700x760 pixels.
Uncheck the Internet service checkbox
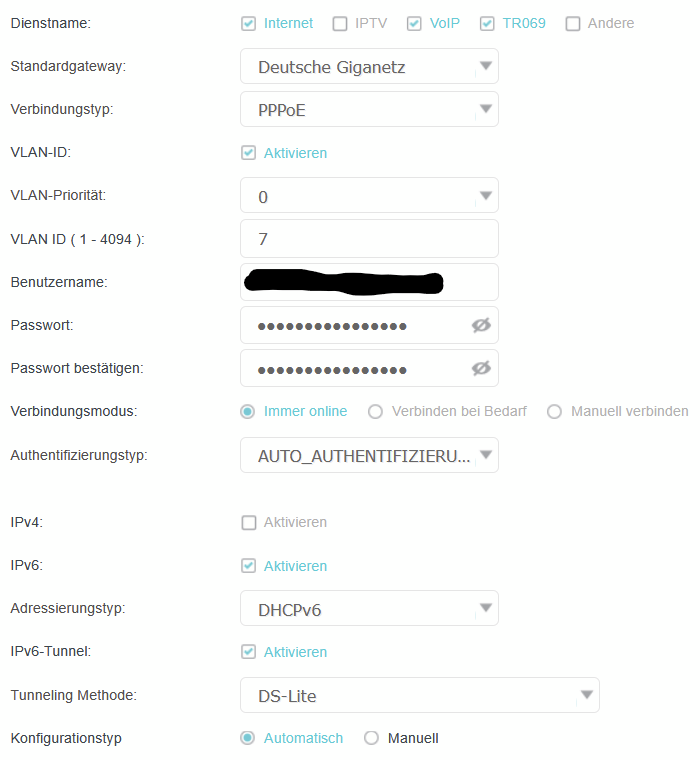pyautogui.click(x=248, y=23)
